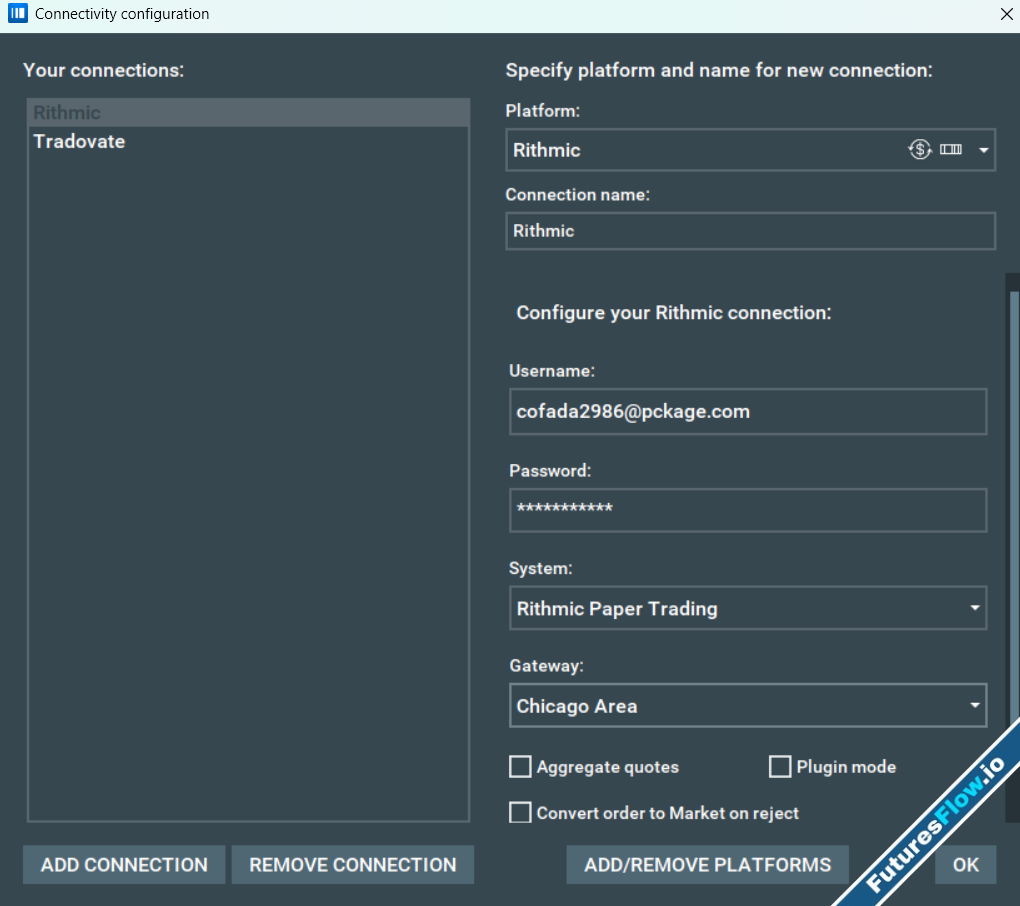
Task: Click into the Username input field
Action: click(747, 412)
